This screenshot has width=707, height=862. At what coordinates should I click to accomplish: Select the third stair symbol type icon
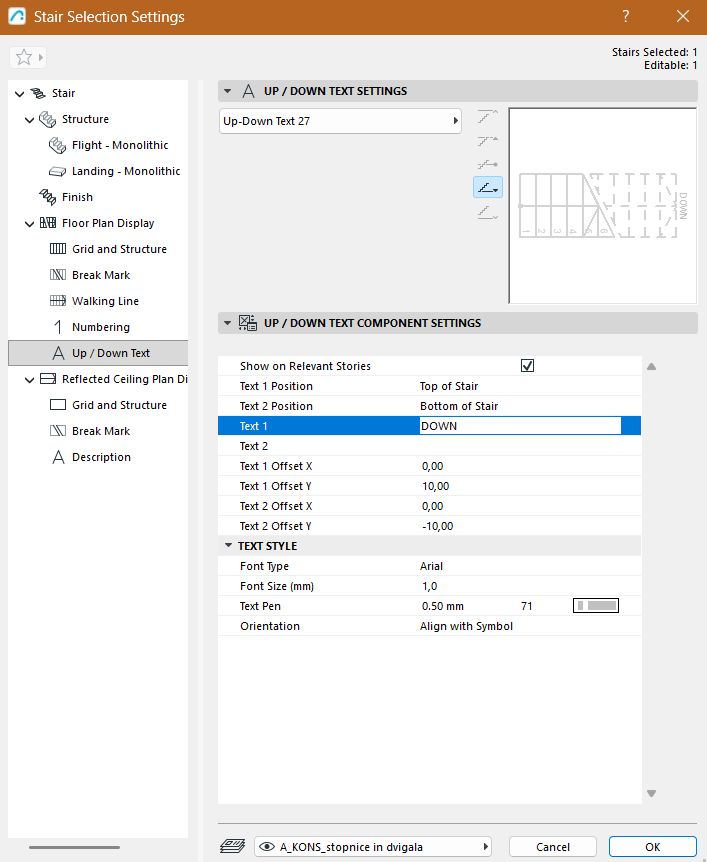(x=488, y=164)
